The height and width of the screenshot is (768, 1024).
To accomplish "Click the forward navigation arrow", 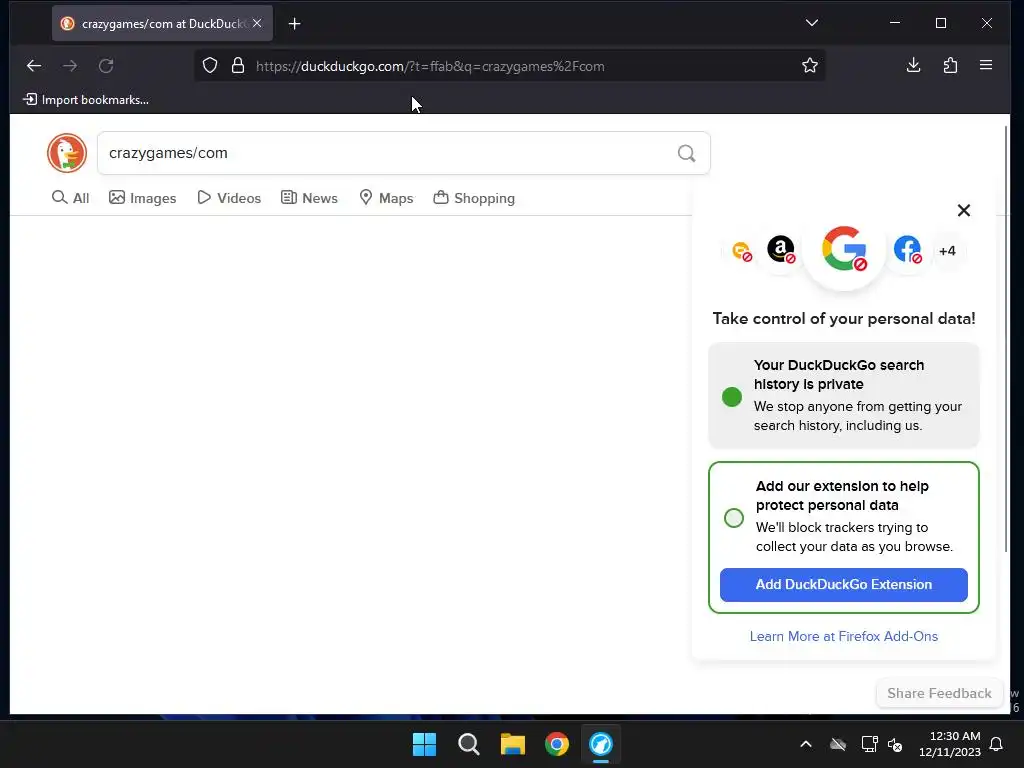I will point(70,65).
